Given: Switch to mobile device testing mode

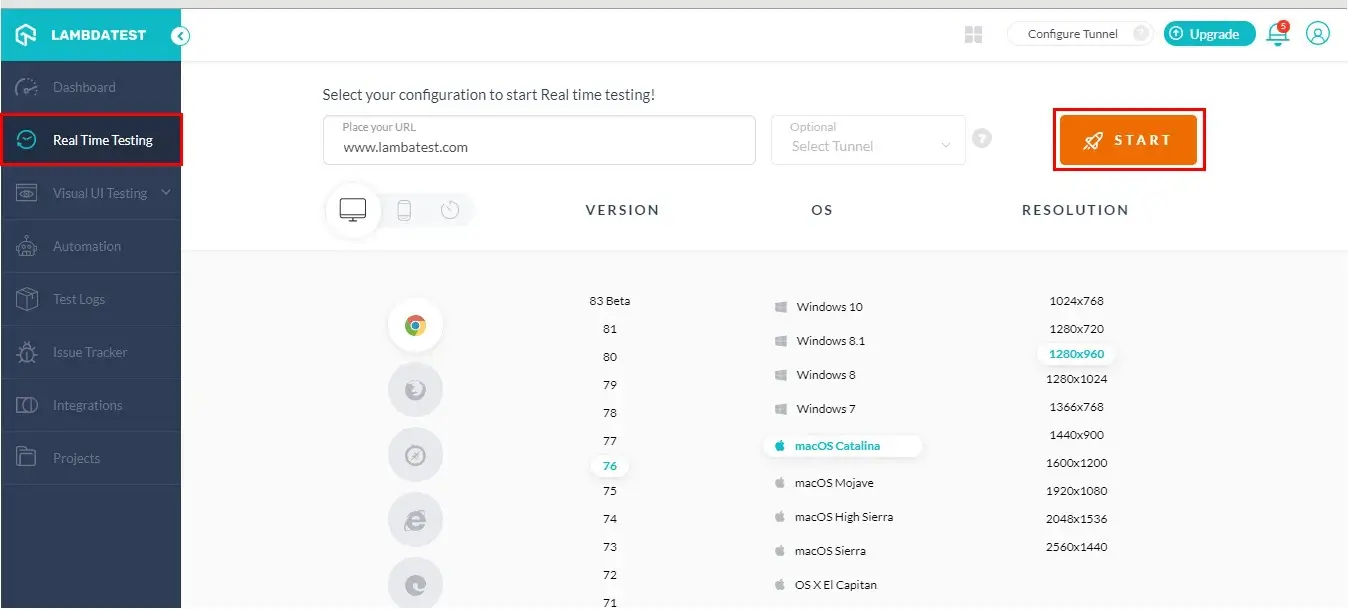Looking at the screenshot, I should (402, 210).
